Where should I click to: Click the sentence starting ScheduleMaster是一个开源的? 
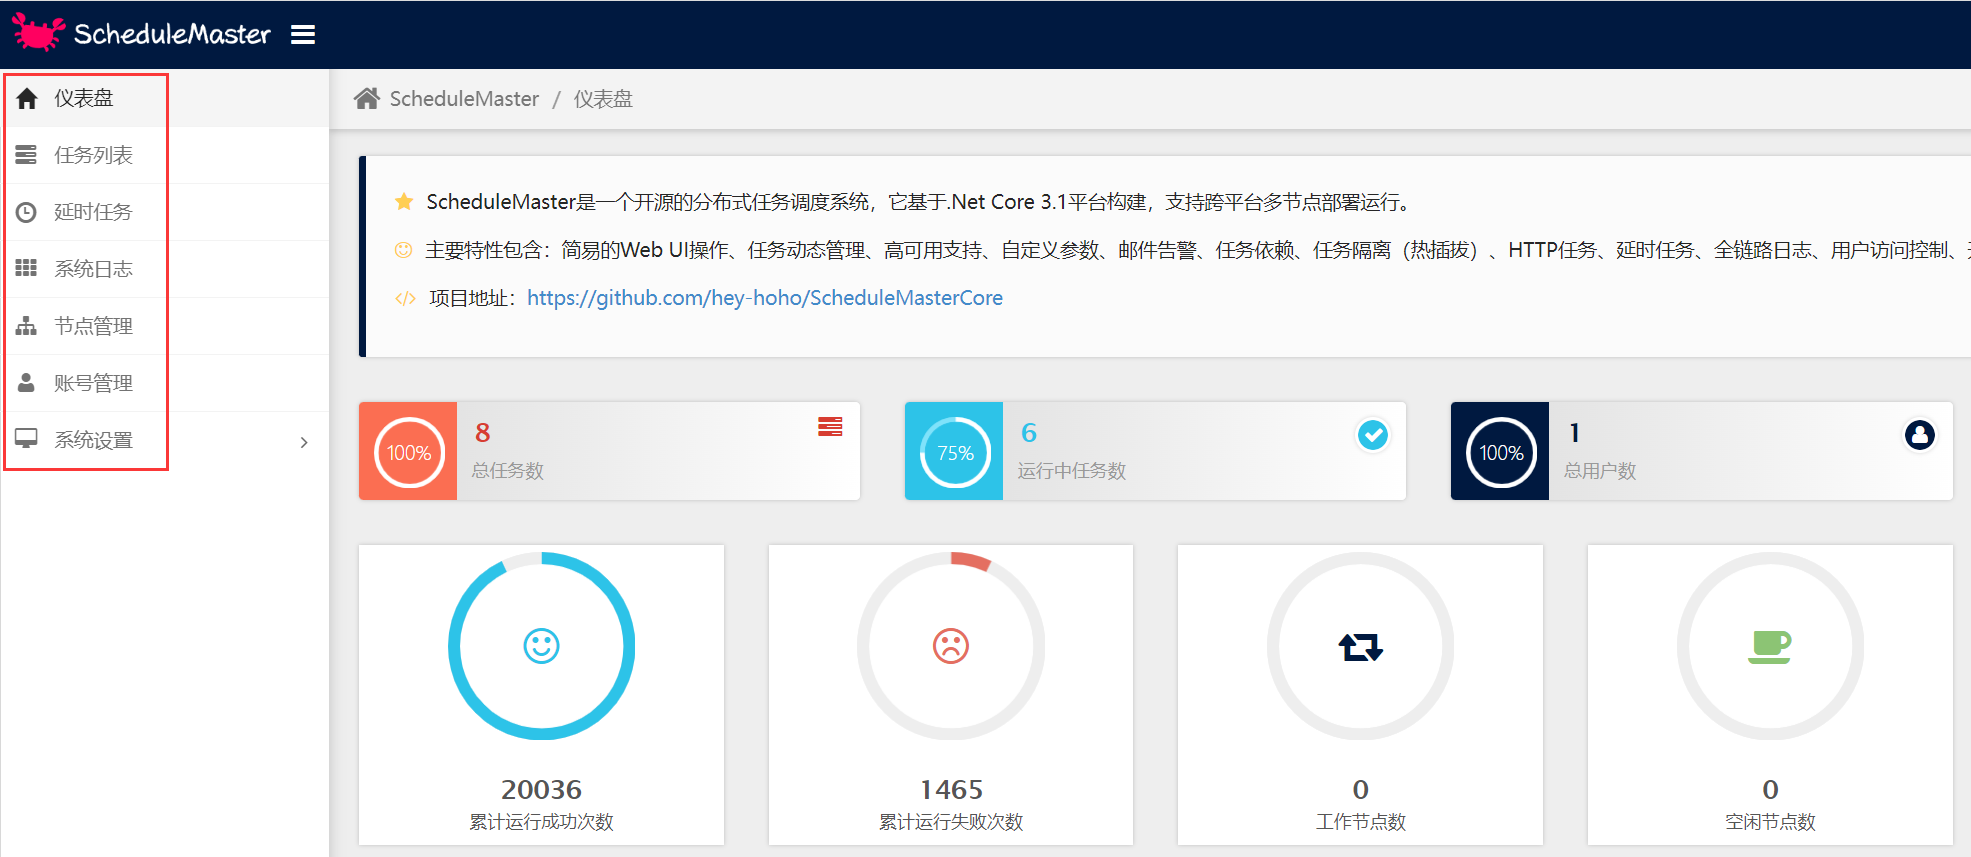pos(920,202)
